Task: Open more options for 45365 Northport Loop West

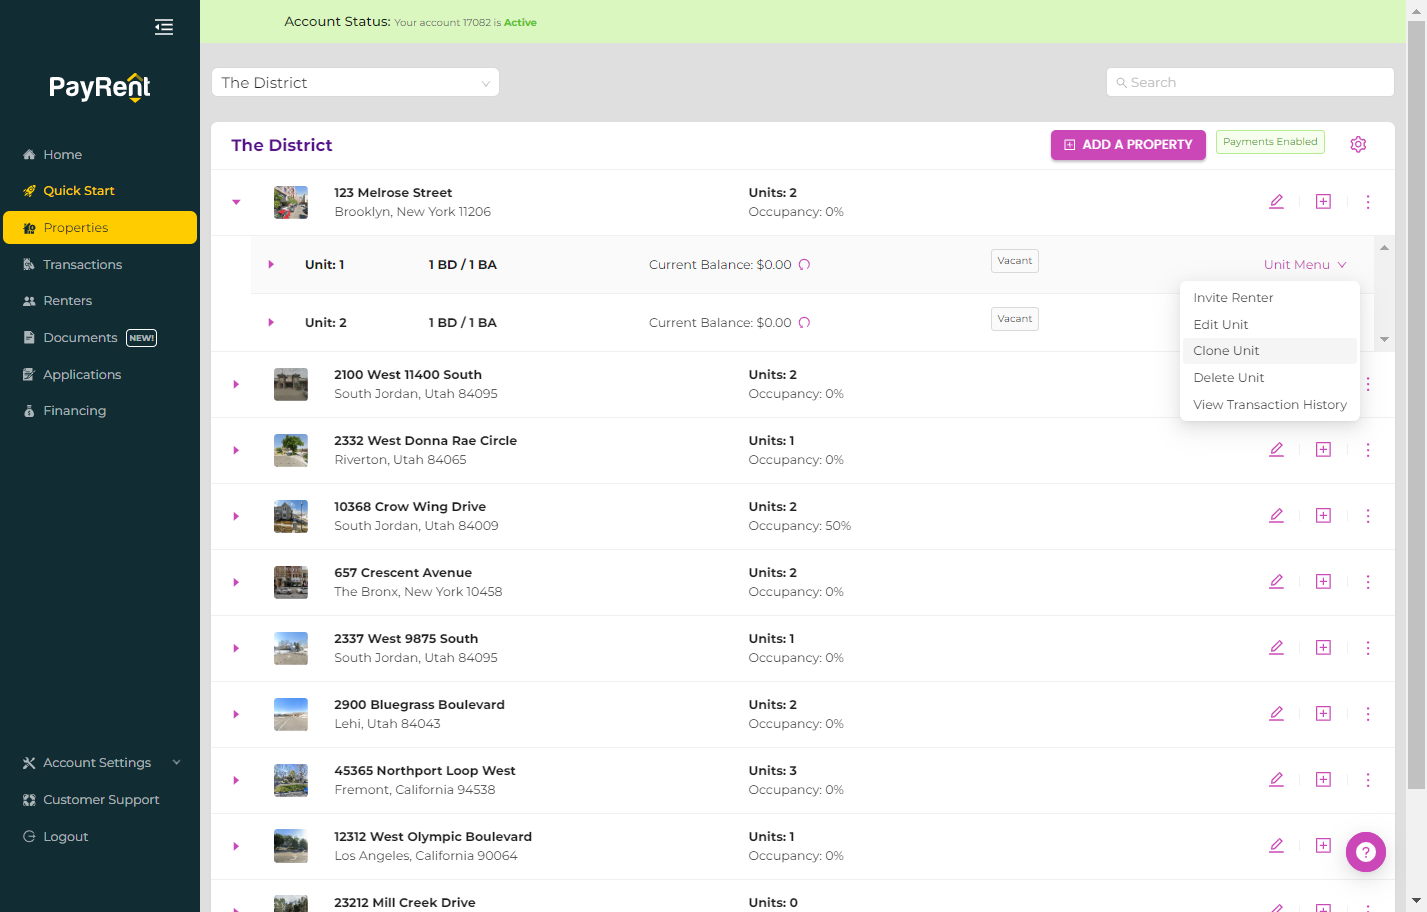Action: (1368, 780)
